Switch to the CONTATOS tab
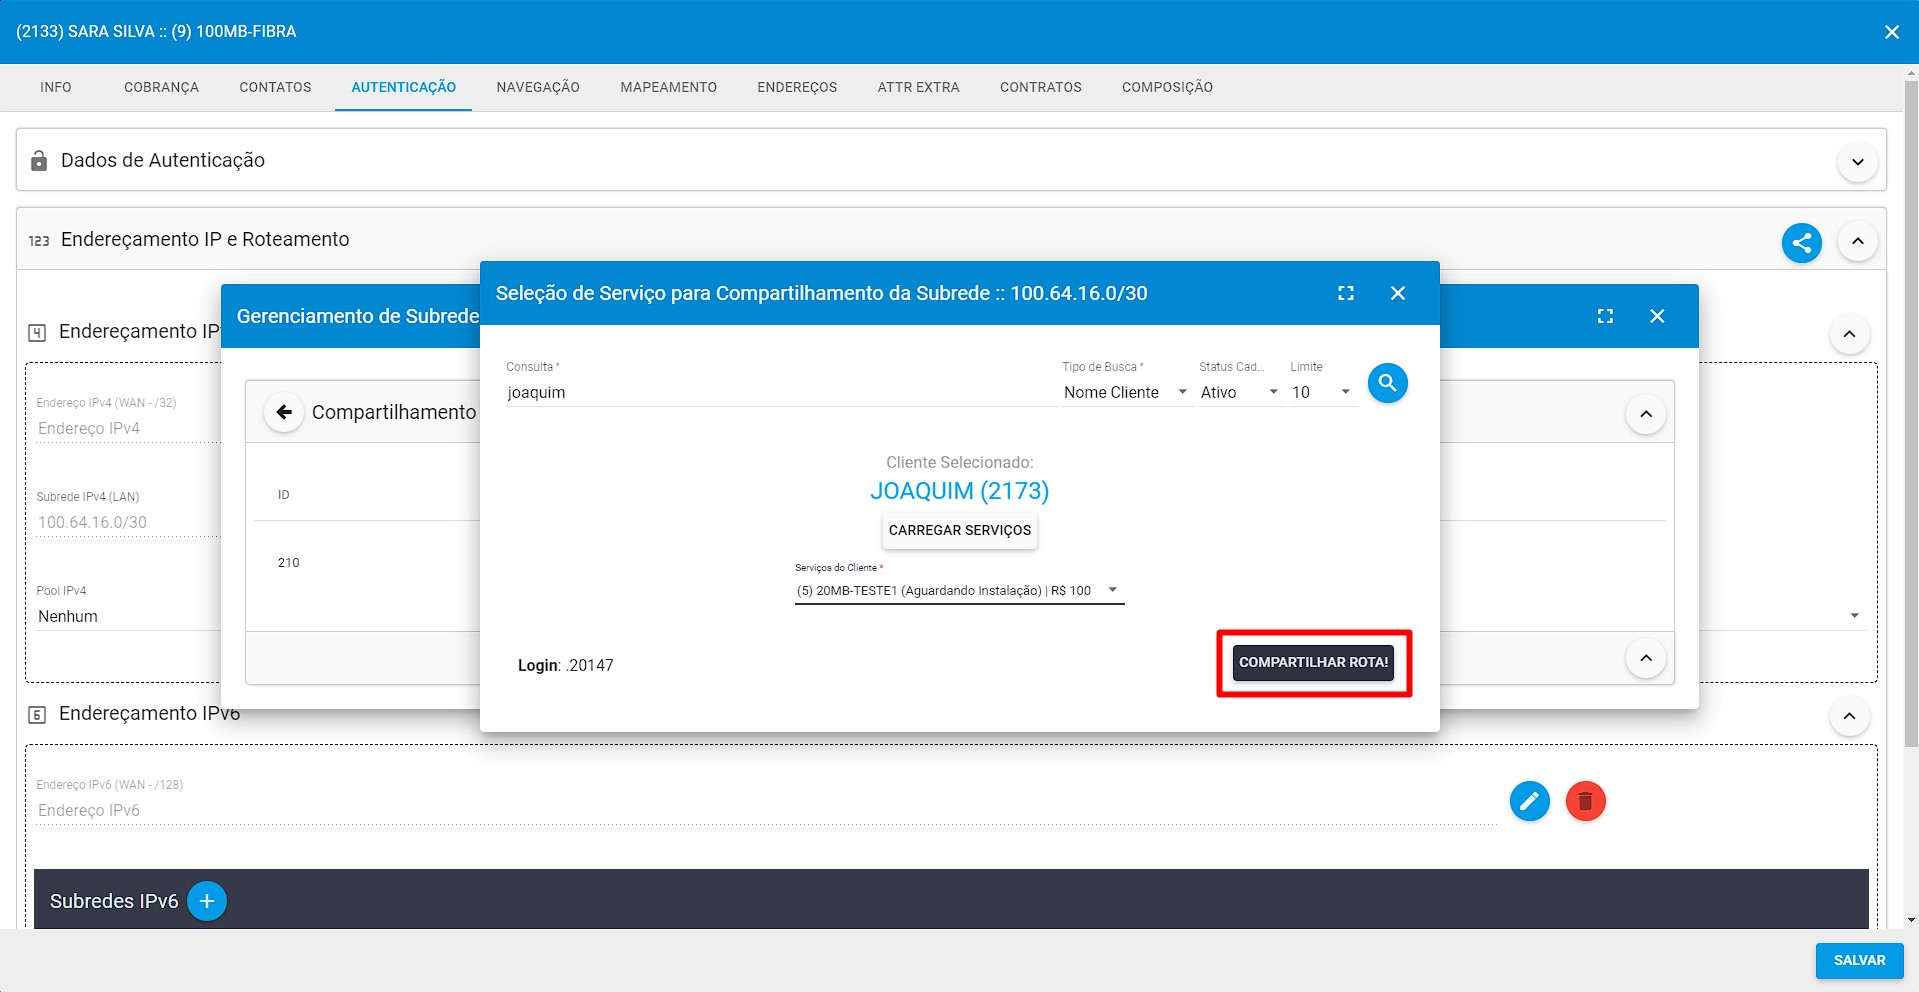Image resolution: width=1919 pixels, height=992 pixels. pyautogui.click(x=275, y=87)
